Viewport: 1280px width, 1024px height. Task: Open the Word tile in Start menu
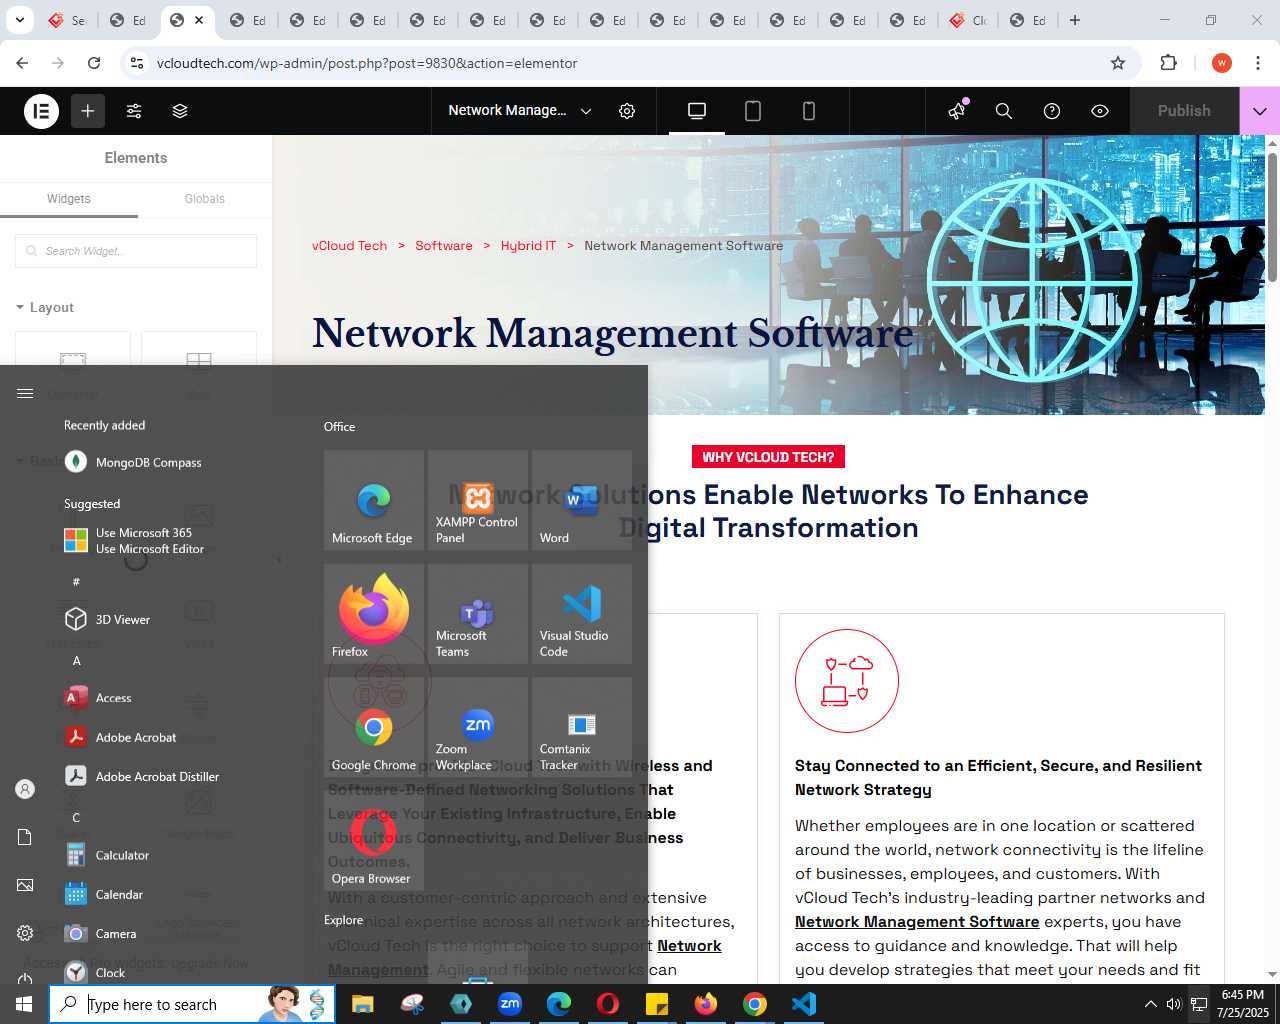582,500
